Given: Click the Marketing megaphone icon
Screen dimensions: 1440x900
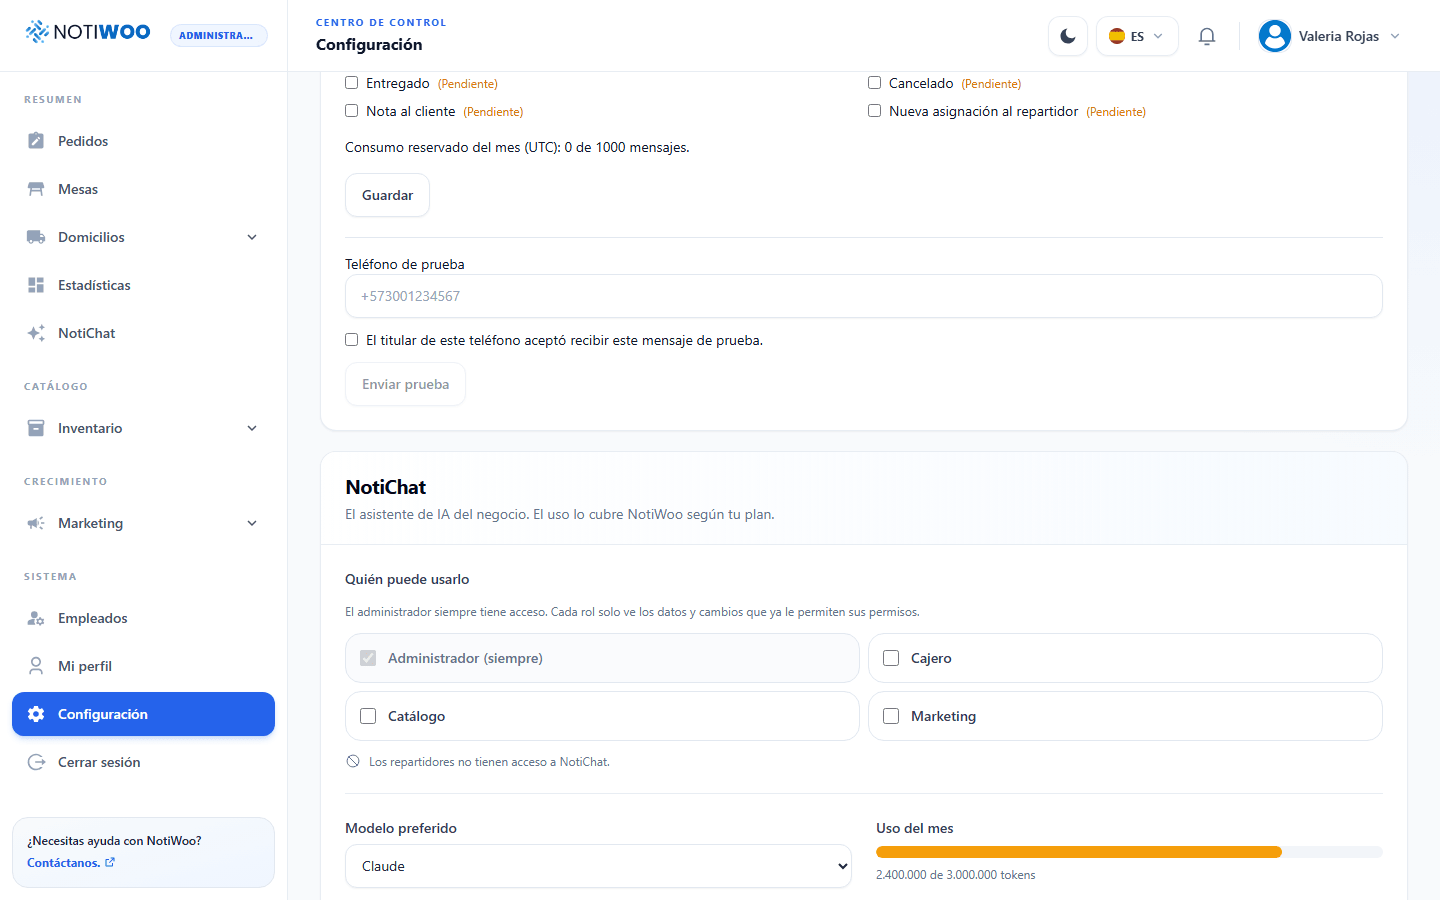Looking at the screenshot, I should point(36,523).
